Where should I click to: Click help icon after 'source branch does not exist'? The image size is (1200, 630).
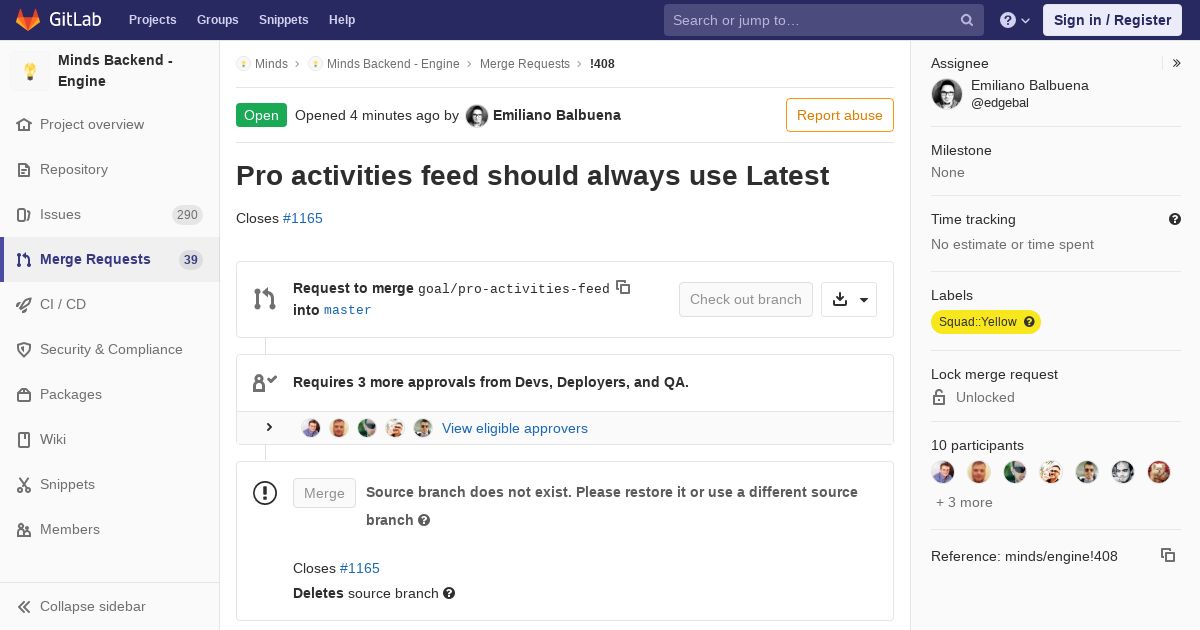click(424, 520)
